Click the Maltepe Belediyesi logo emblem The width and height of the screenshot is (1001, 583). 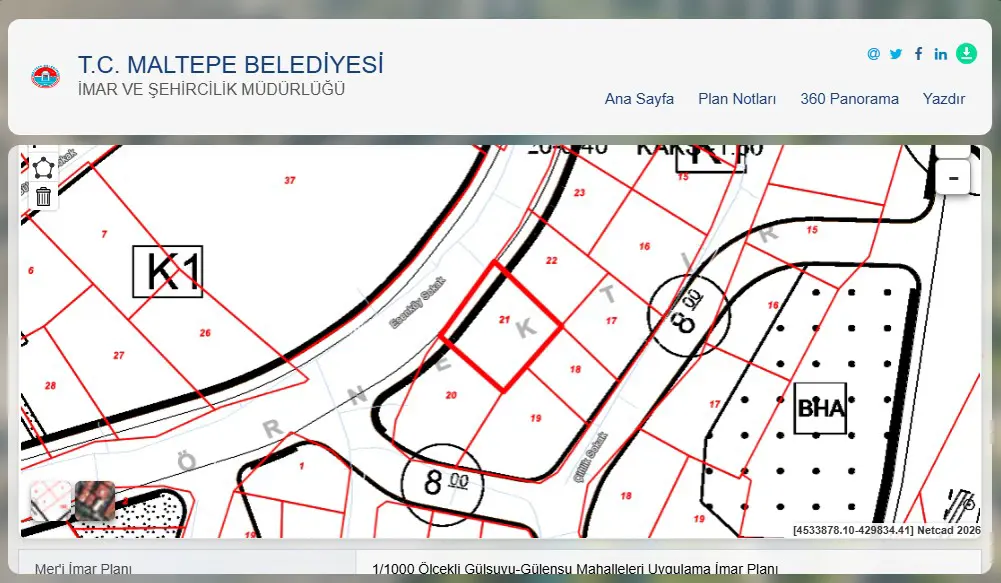point(45,77)
